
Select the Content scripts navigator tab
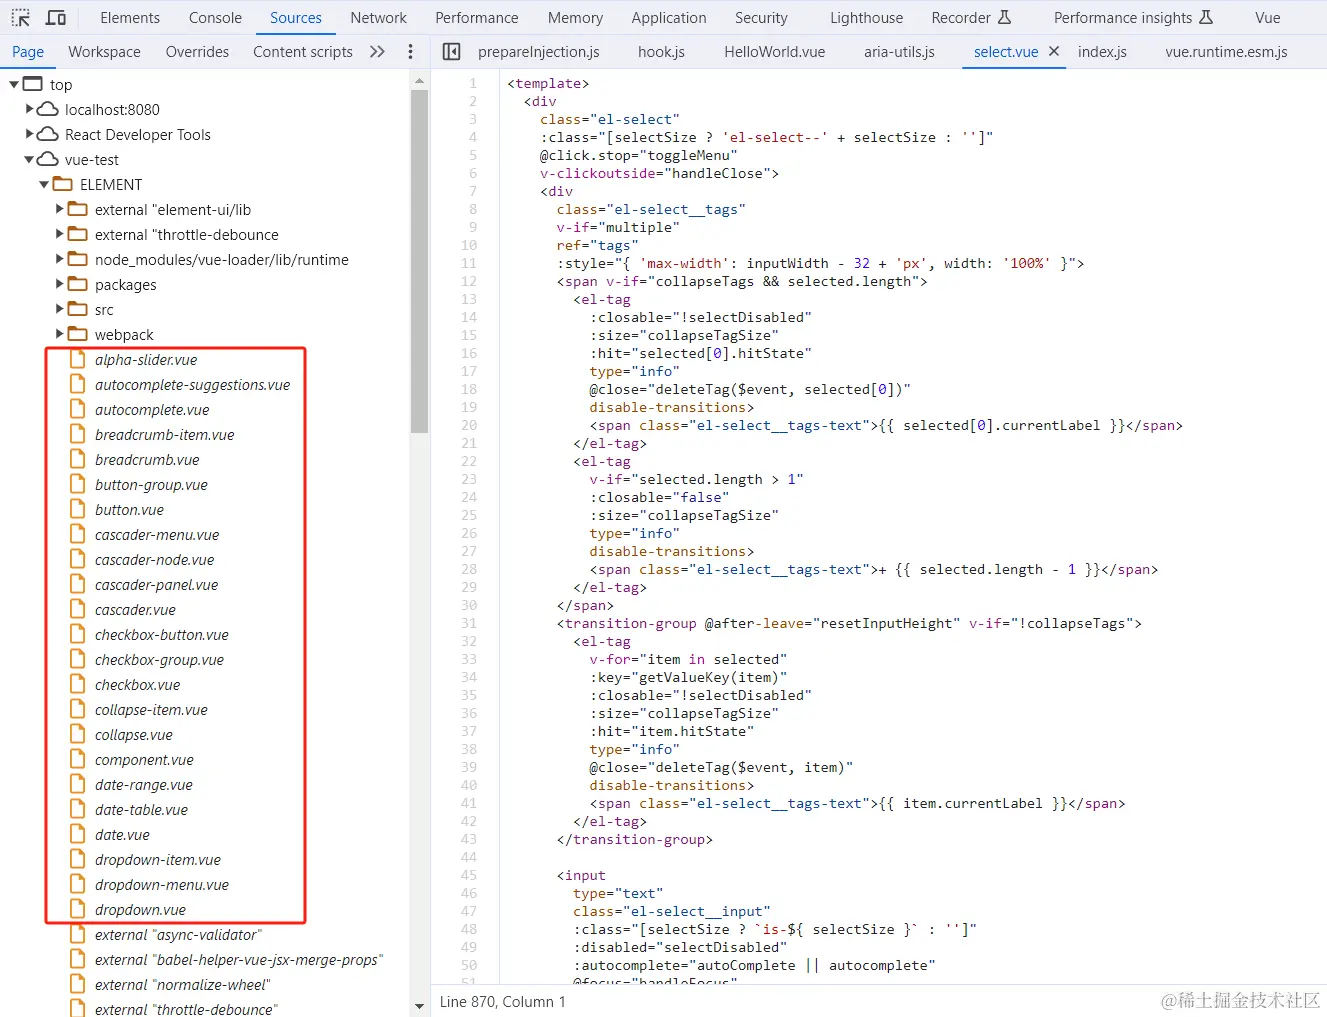pyautogui.click(x=303, y=52)
